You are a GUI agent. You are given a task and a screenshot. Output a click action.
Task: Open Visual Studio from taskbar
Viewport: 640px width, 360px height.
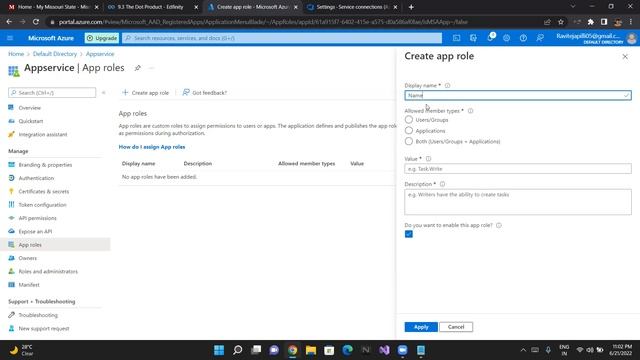click(x=384, y=350)
